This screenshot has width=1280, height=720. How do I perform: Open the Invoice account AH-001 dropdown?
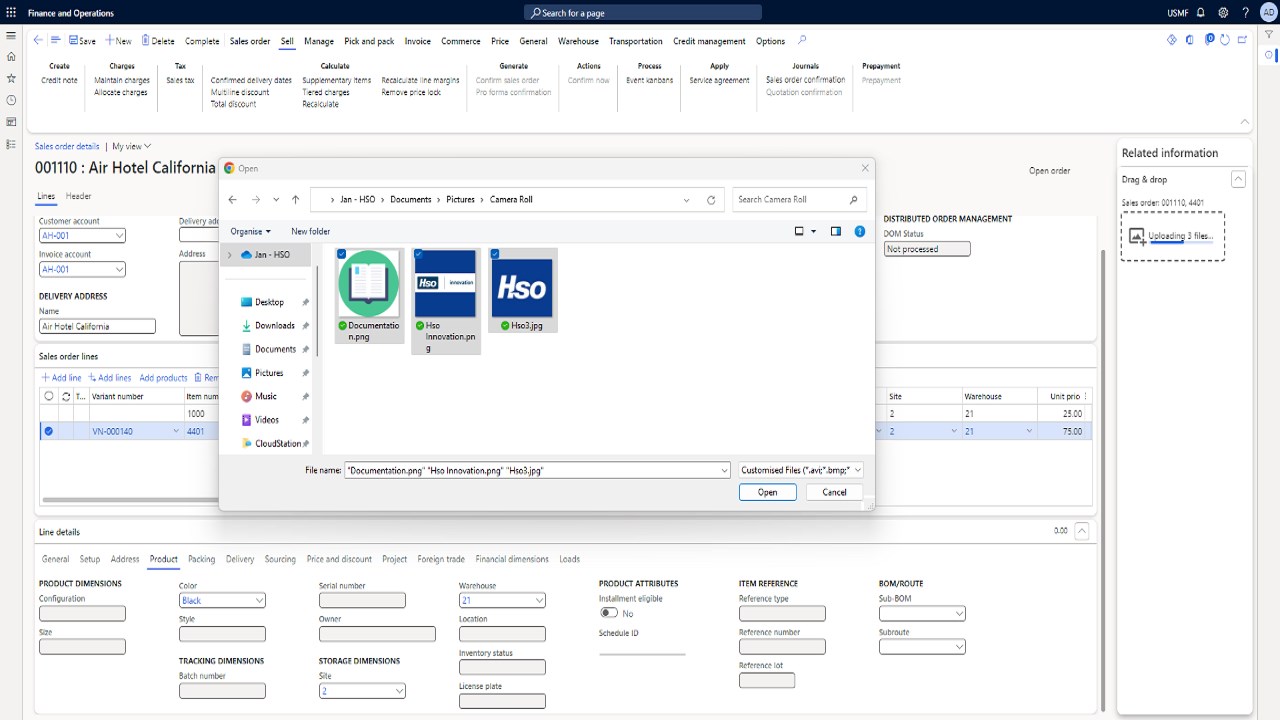tap(119, 269)
